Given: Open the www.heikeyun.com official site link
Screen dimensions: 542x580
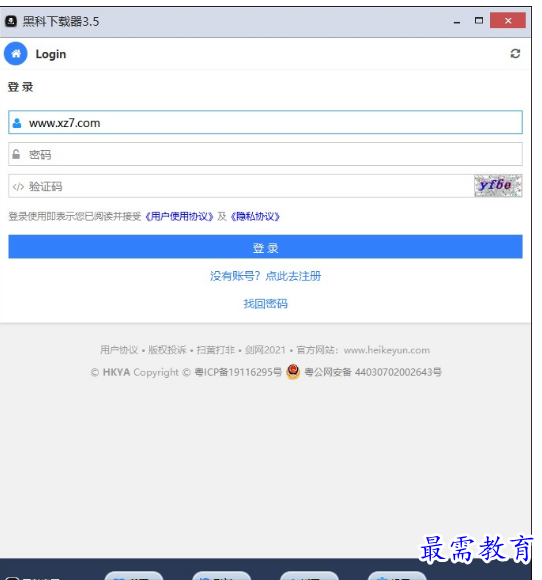Looking at the screenshot, I should pos(387,350).
